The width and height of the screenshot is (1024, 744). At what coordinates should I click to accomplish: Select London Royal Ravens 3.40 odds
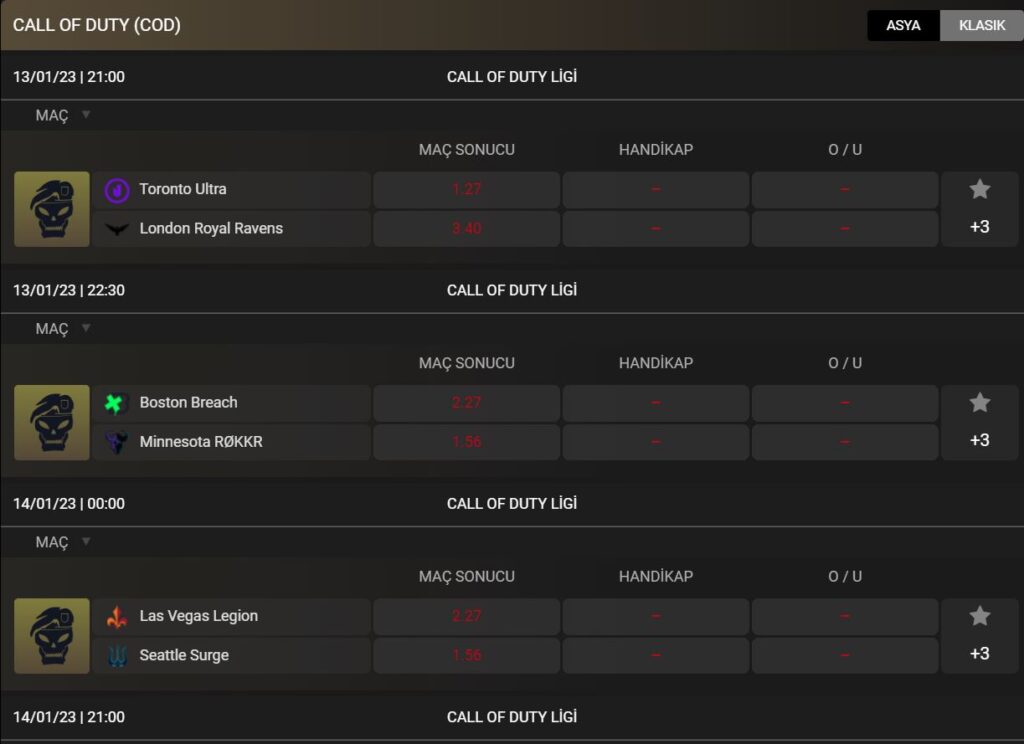click(x=466, y=229)
